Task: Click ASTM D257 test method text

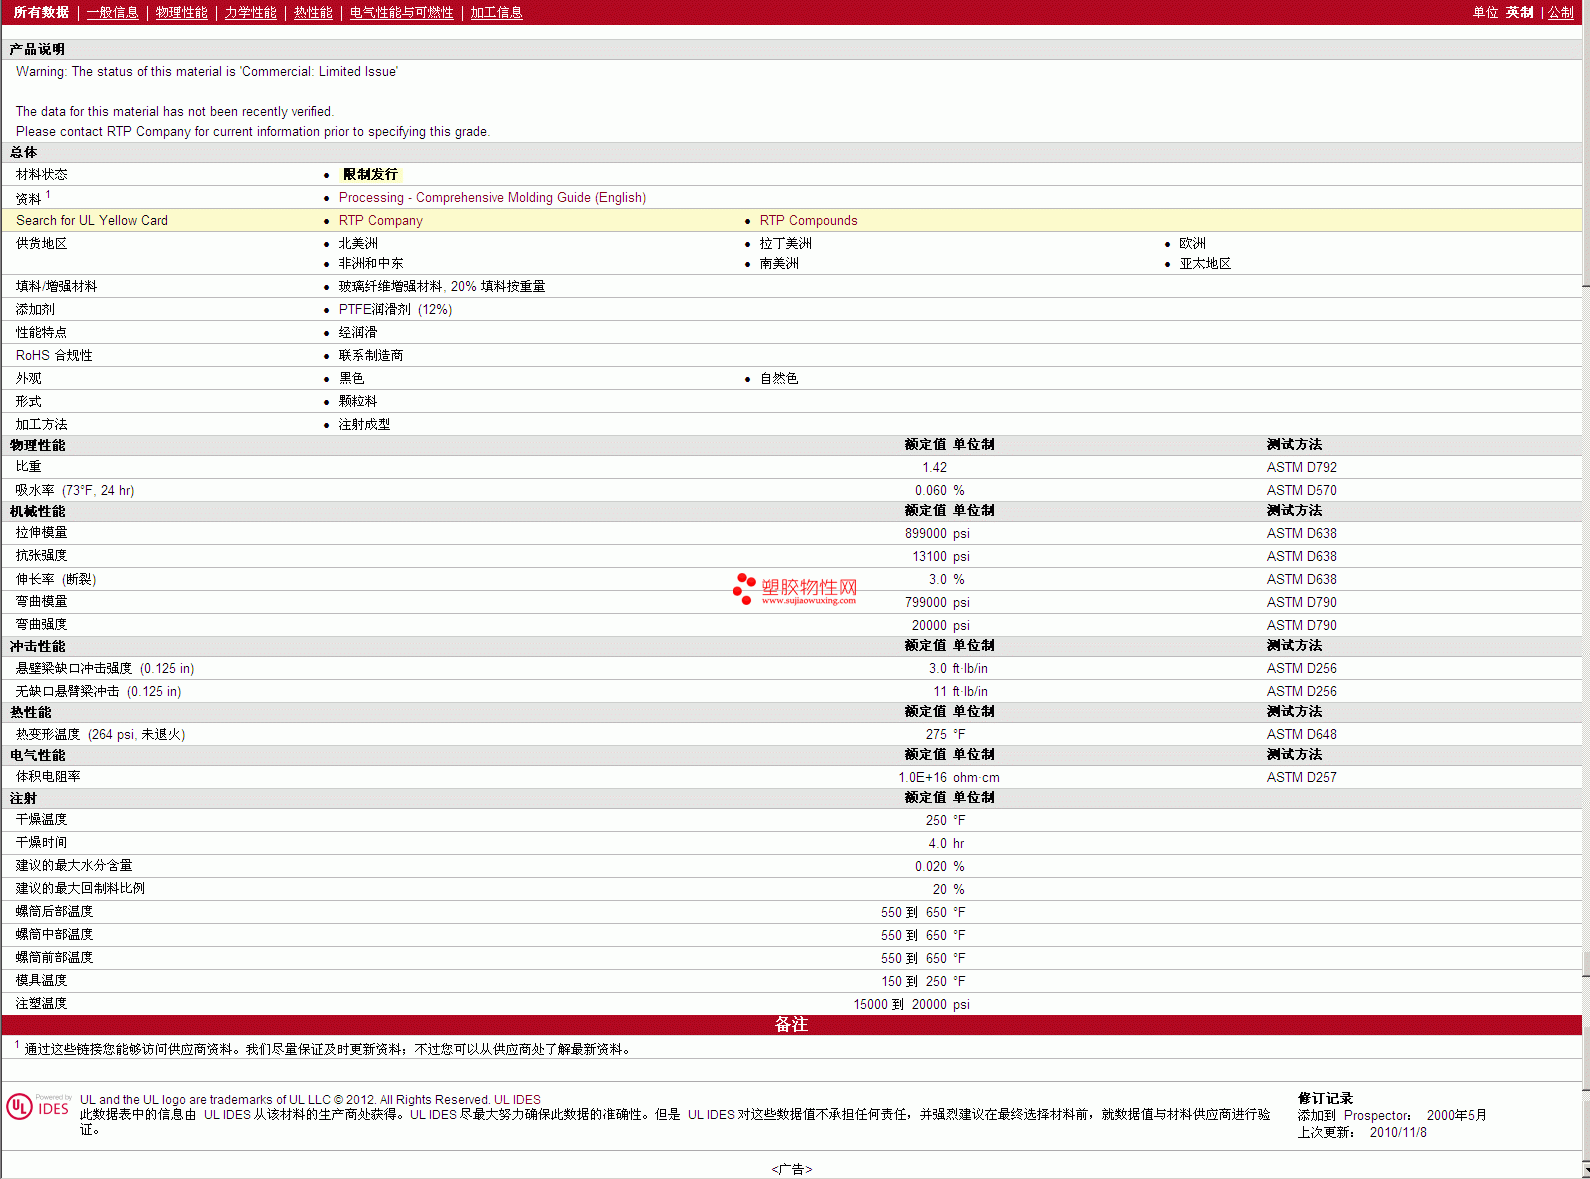Action: tap(1301, 778)
